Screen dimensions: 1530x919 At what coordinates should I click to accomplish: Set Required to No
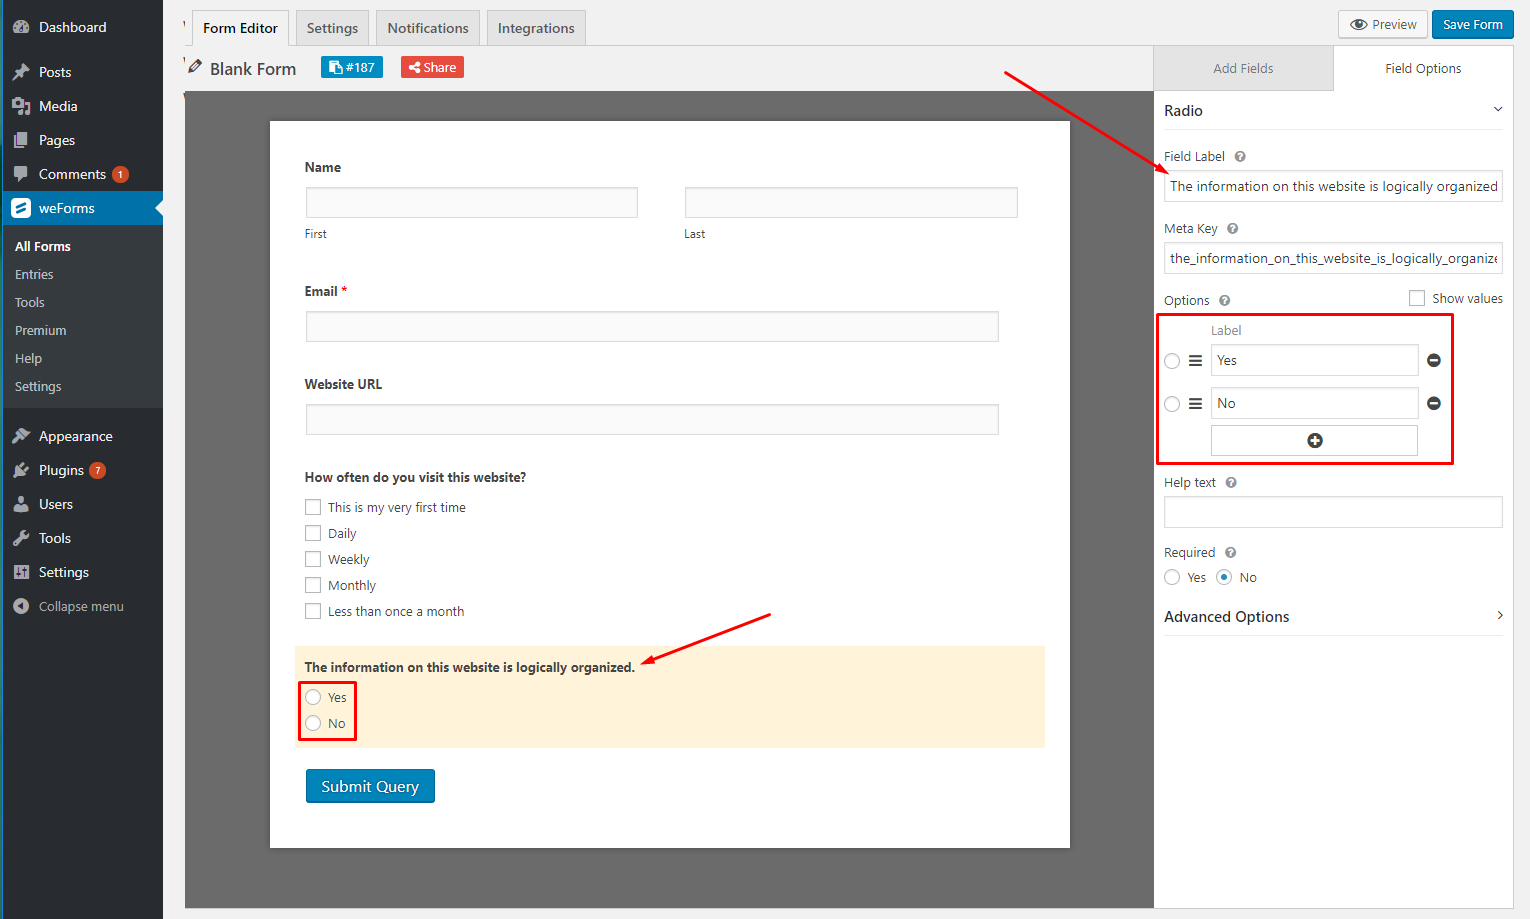pyautogui.click(x=1224, y=577)
